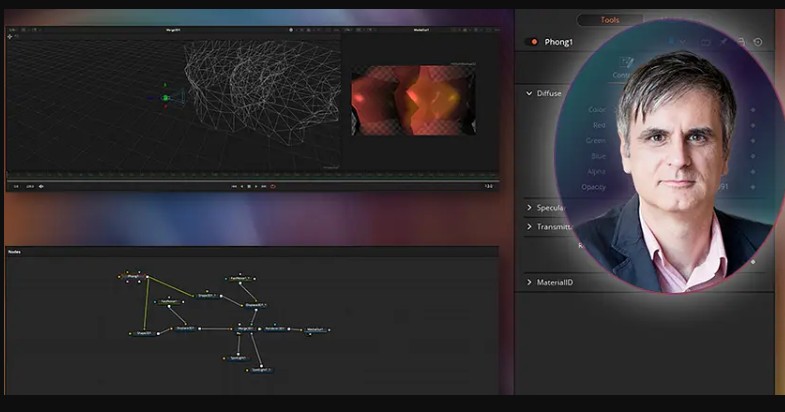Select the MediaOut1 node
This screenshot has height=412, width=785.
[x=315, y=330]
